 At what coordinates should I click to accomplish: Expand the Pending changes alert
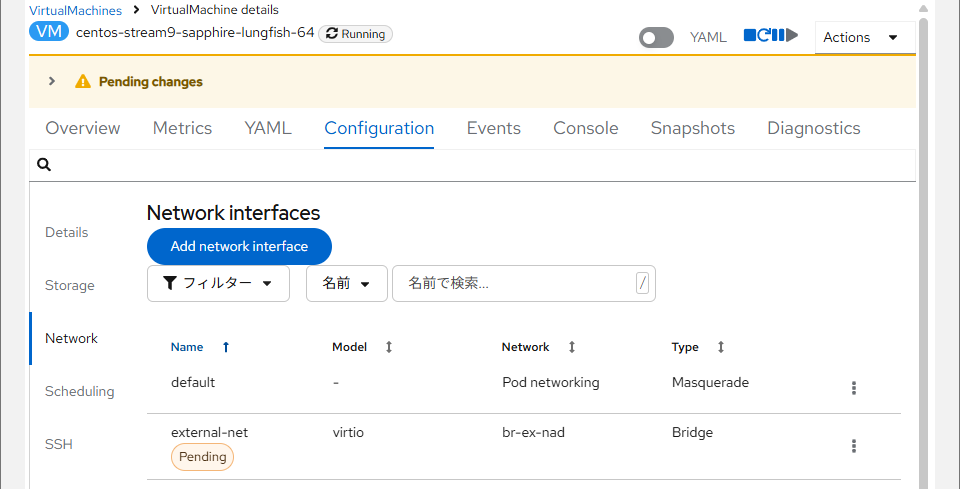click(x=52, y=82)
